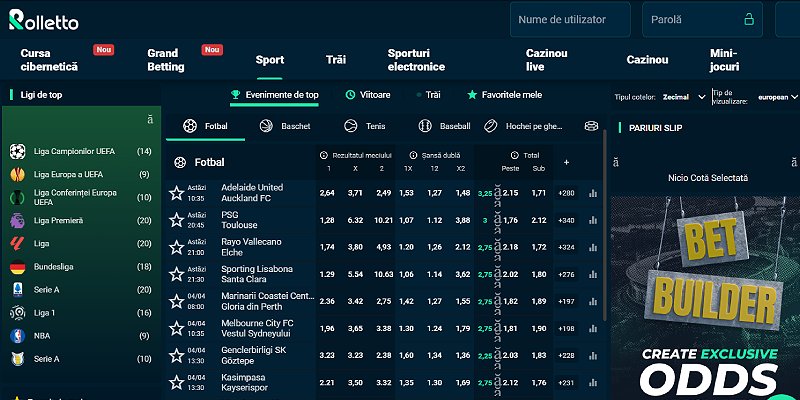Open the Cazinou live menu item
The width and height of the screenshot is (800, 400).
(547, 59)
